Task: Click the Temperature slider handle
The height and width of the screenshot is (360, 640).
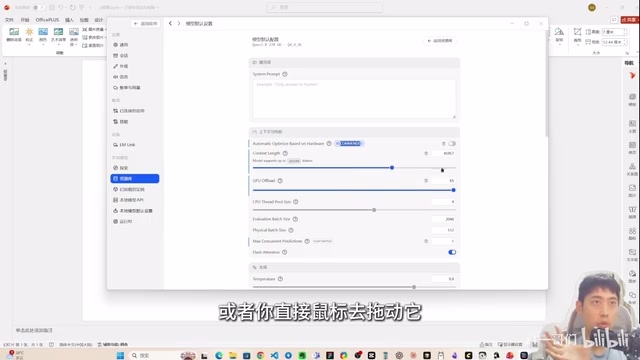Action: pyautogui.click(x=414, y=287)
